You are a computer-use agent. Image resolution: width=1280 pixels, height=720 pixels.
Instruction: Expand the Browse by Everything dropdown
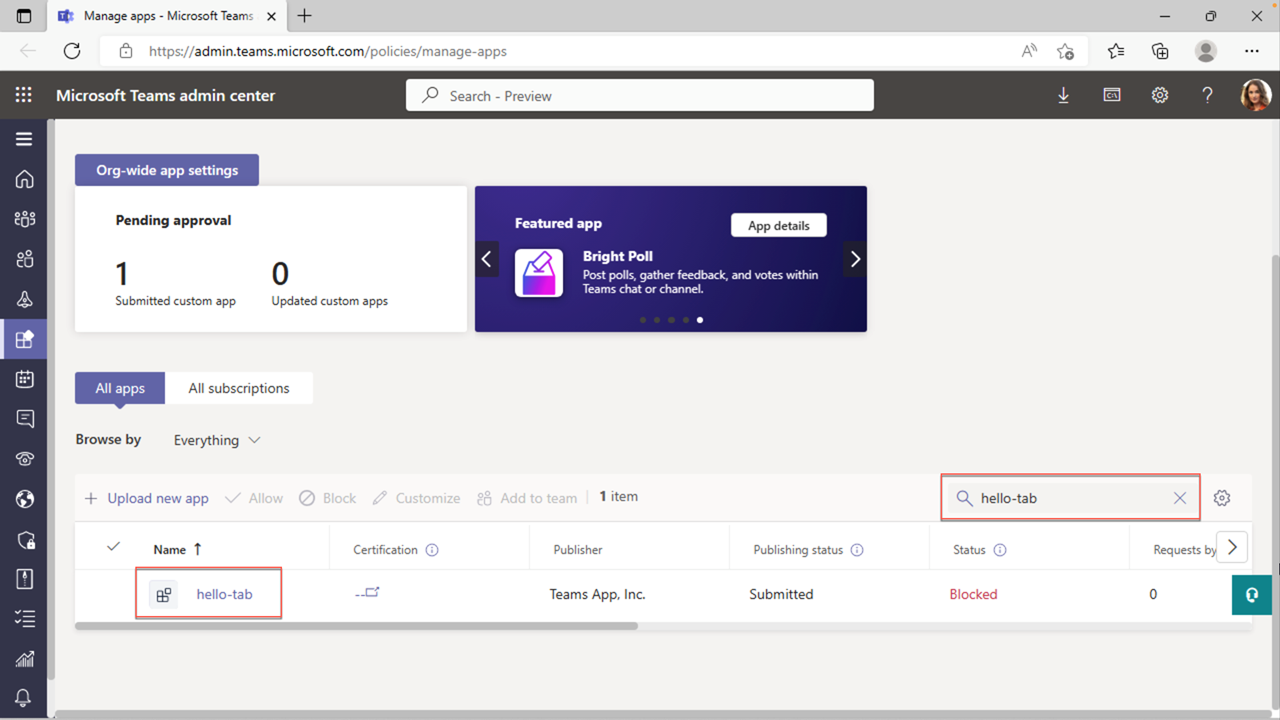(217, 440)
